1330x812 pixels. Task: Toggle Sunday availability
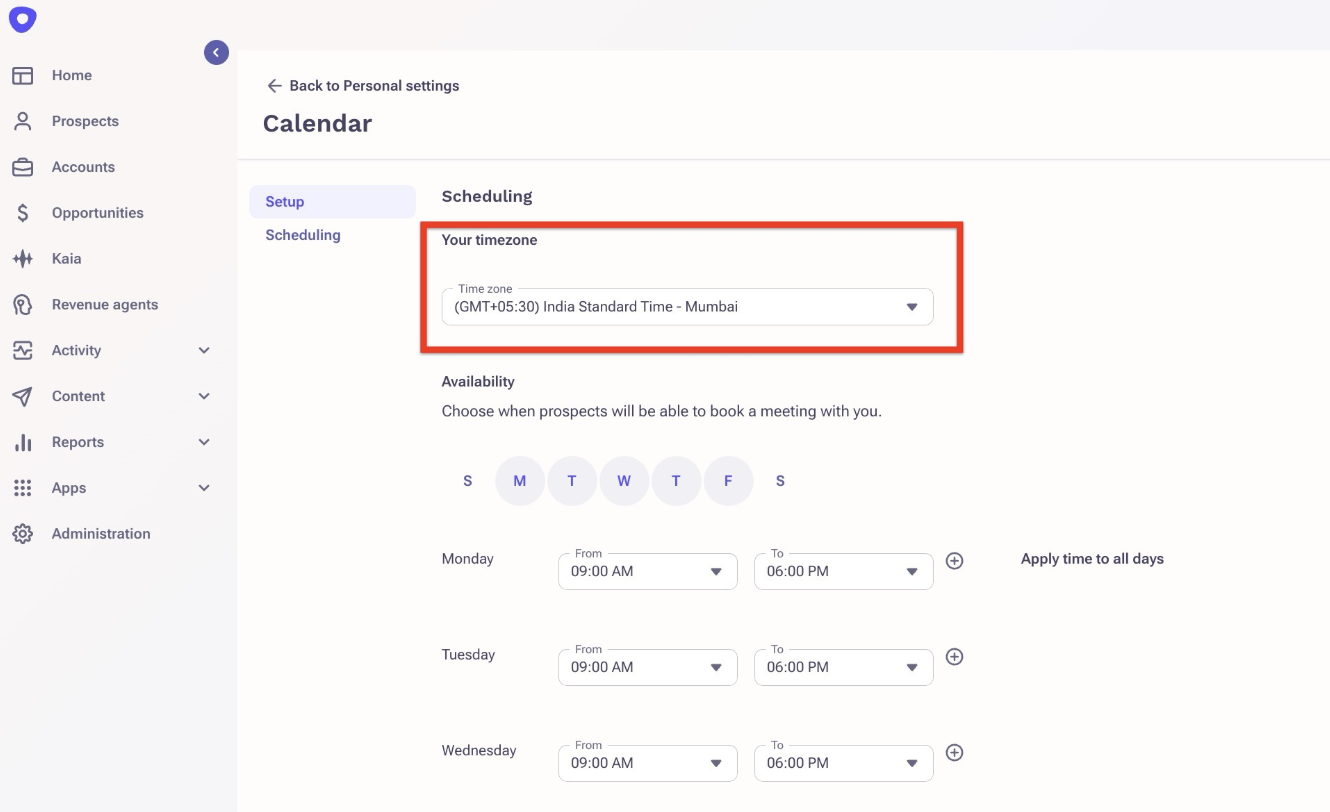pos(468,481)
